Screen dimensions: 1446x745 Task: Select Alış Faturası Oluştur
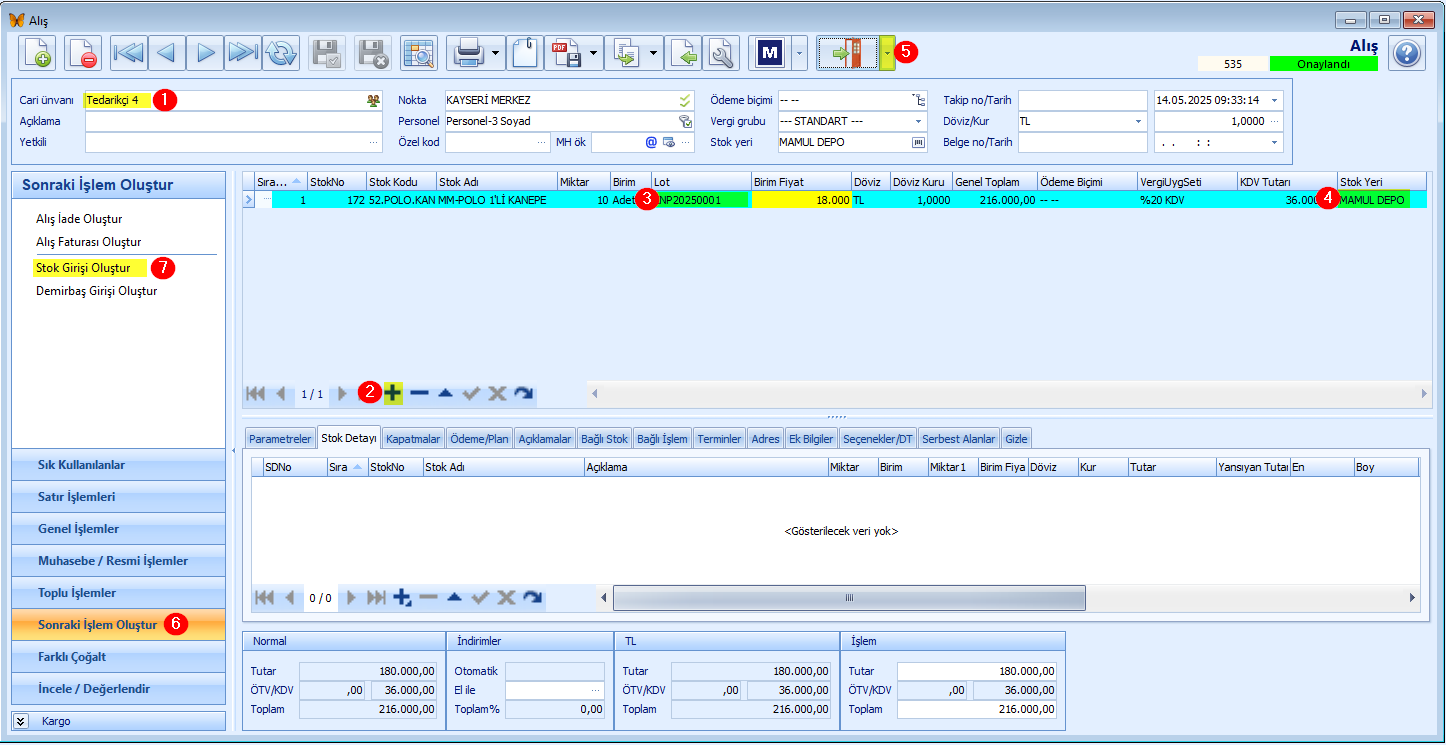click(x=88, y=242)
